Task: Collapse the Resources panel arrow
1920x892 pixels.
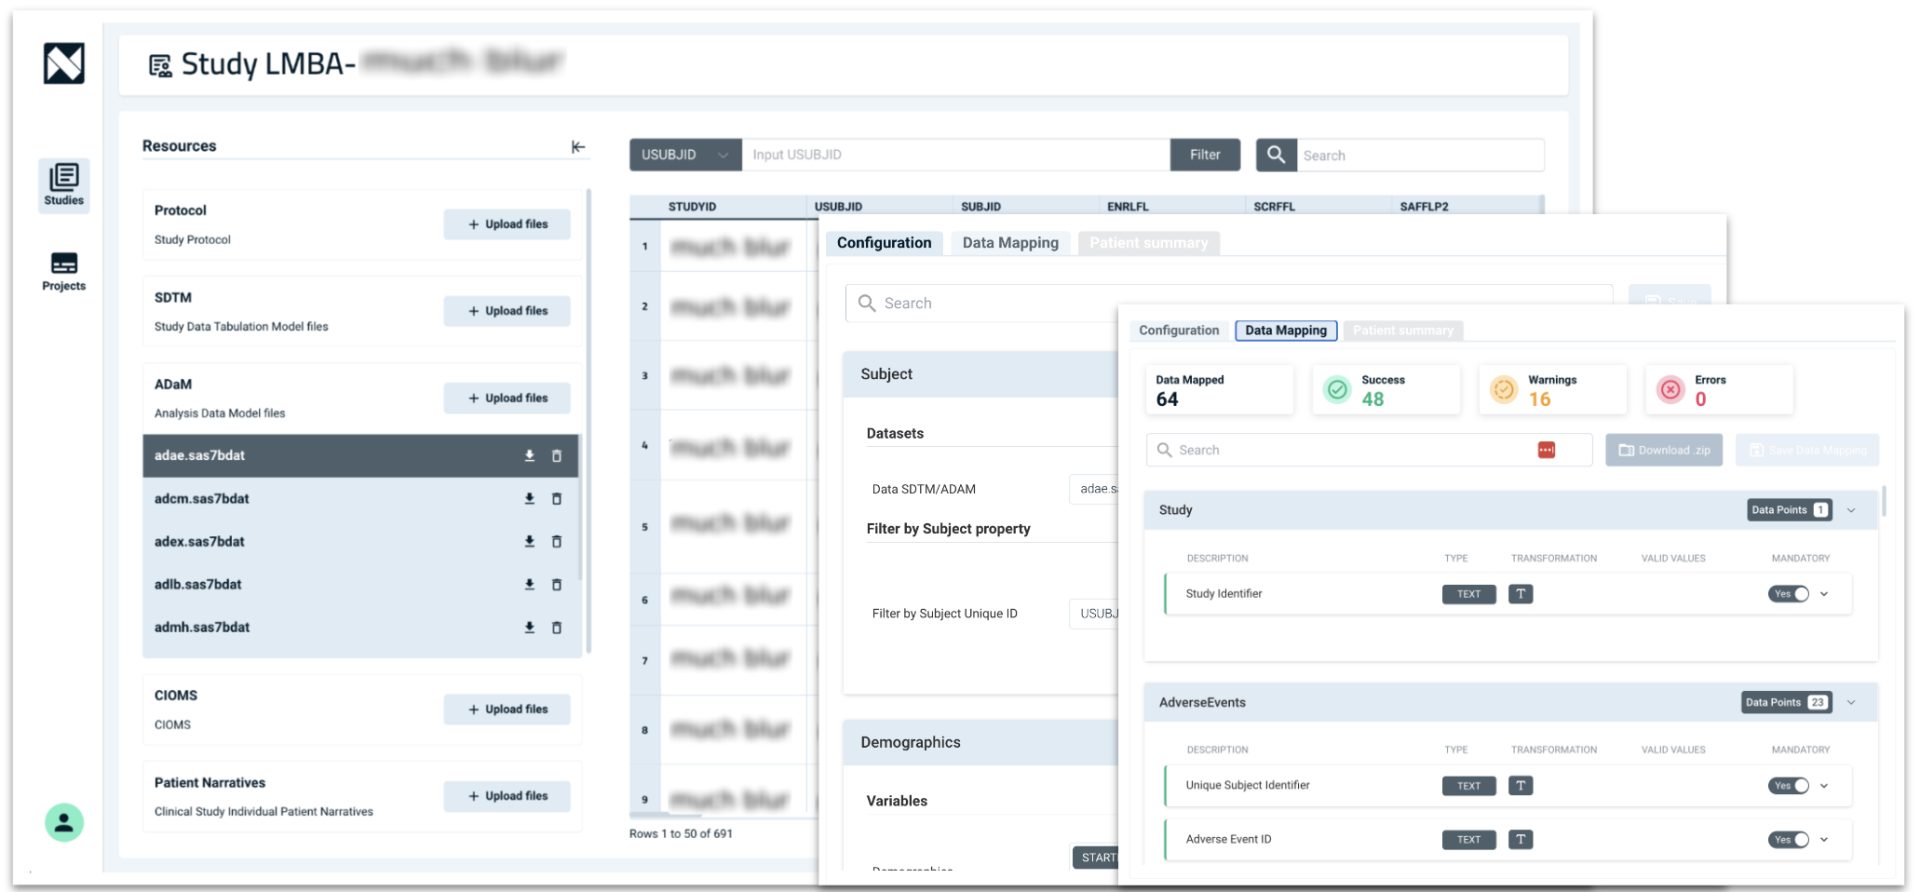Action: 578,147
